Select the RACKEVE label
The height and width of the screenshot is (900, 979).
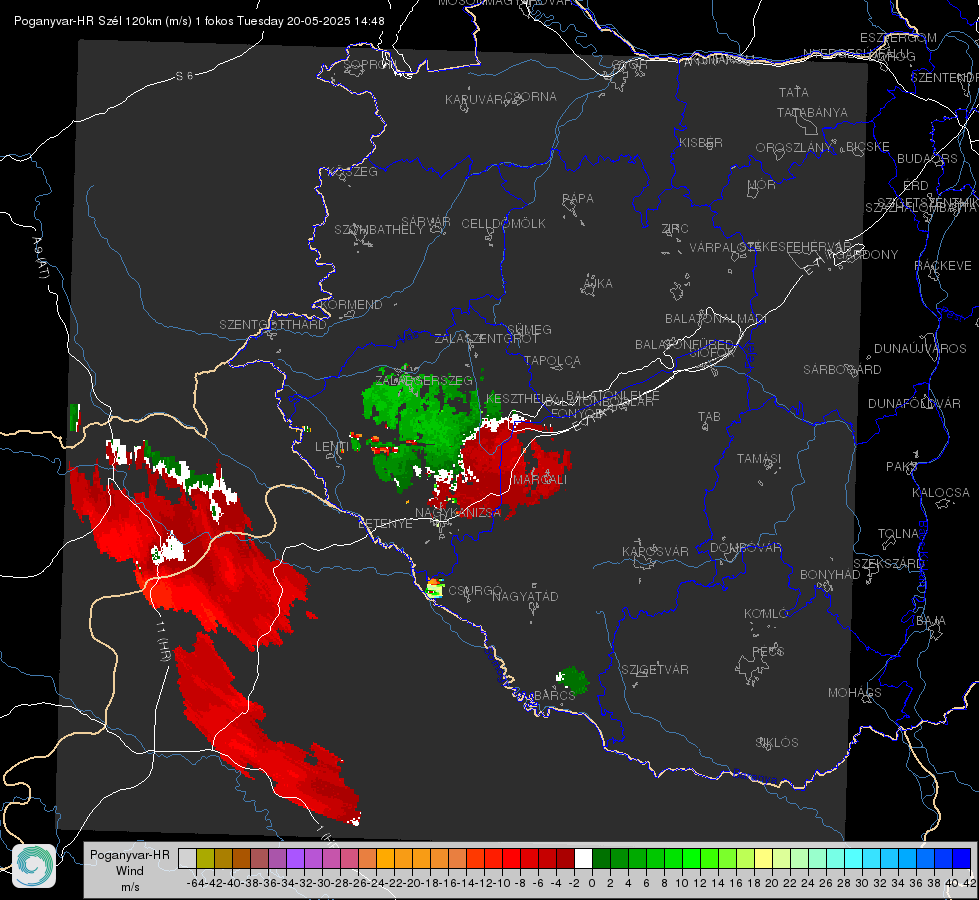tap(943, 266)
